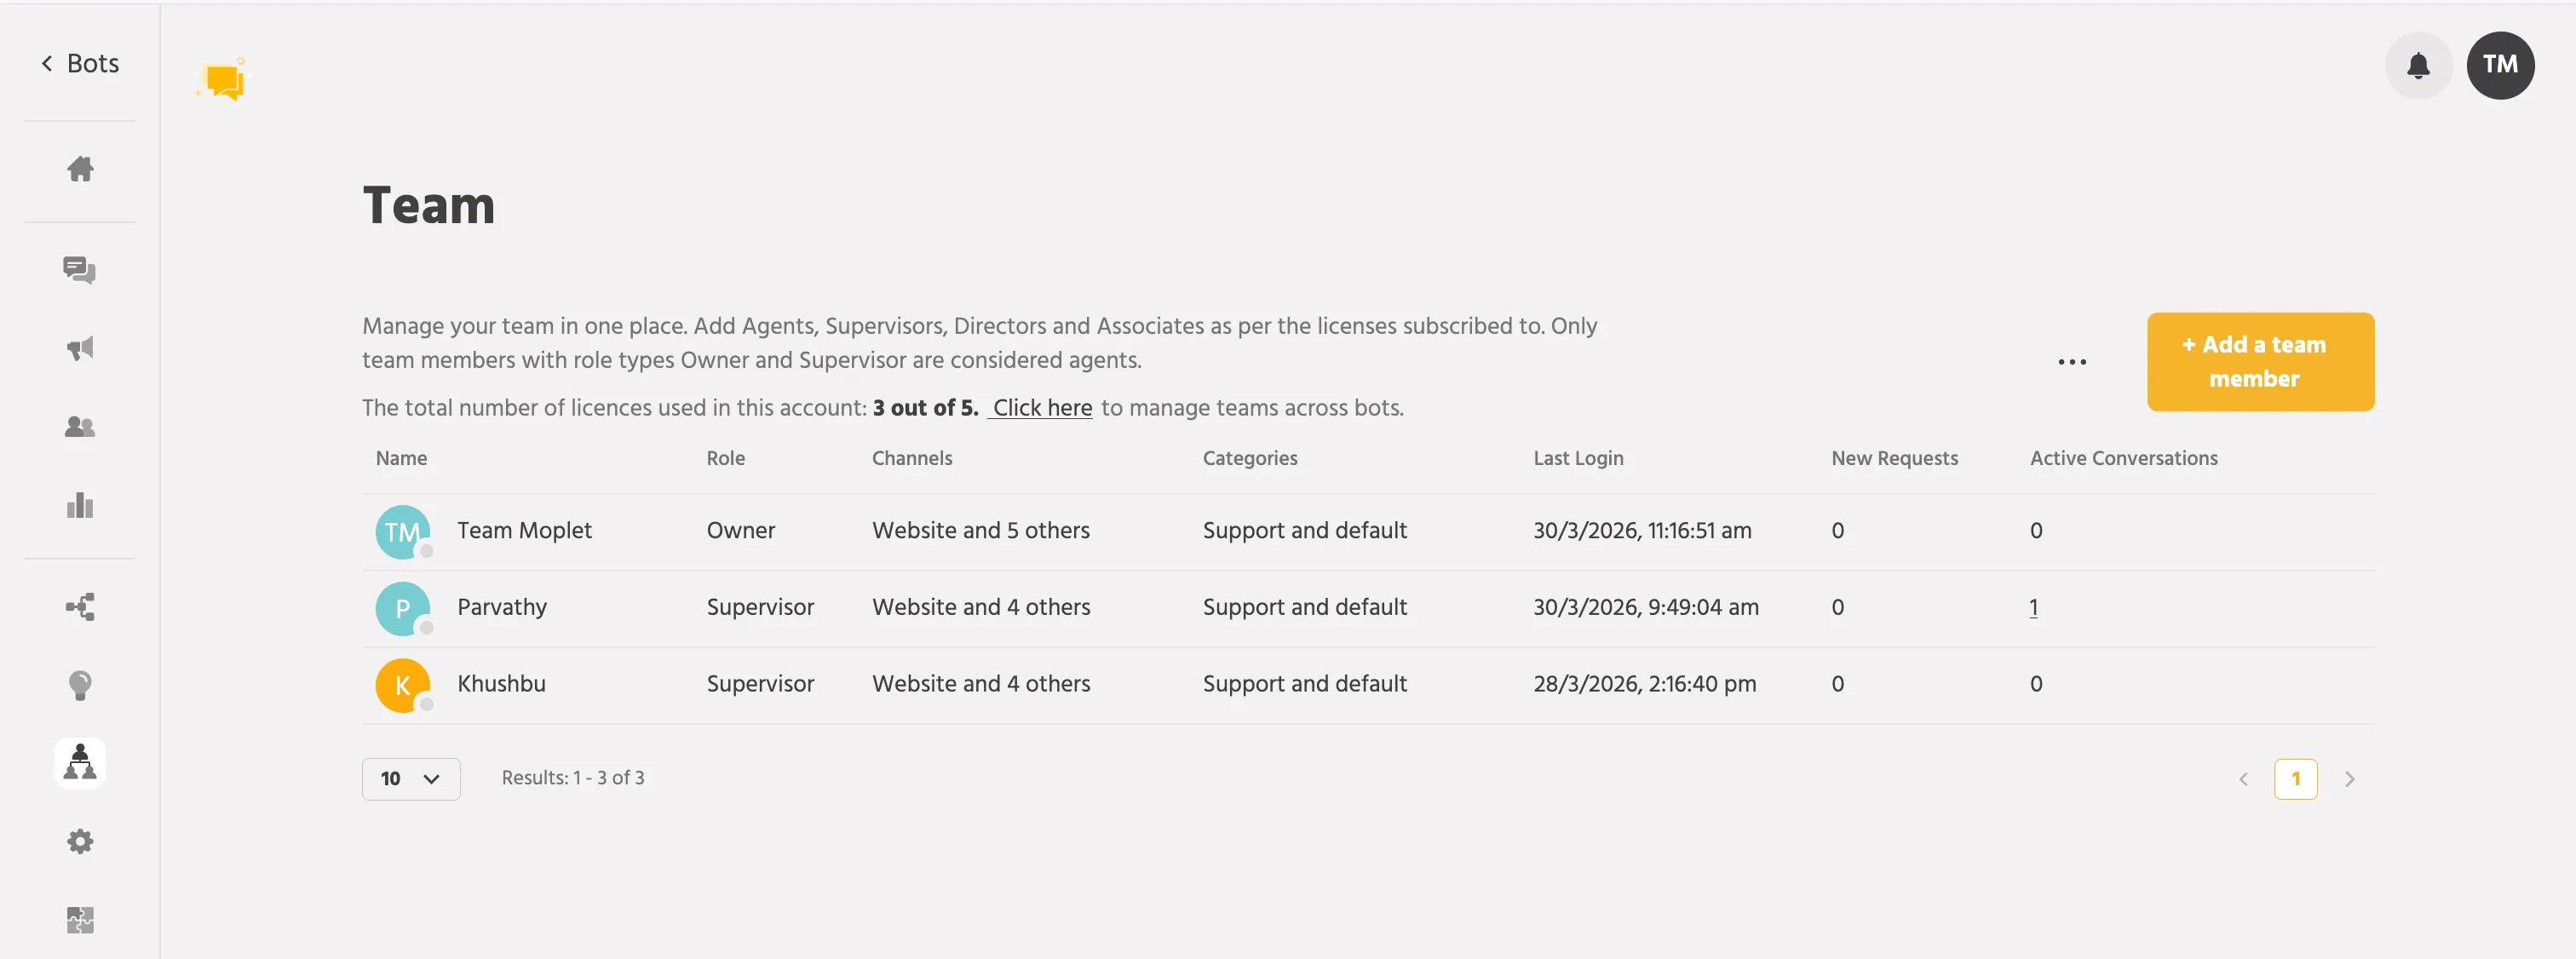Follow the Click here link

(1042, 408)
